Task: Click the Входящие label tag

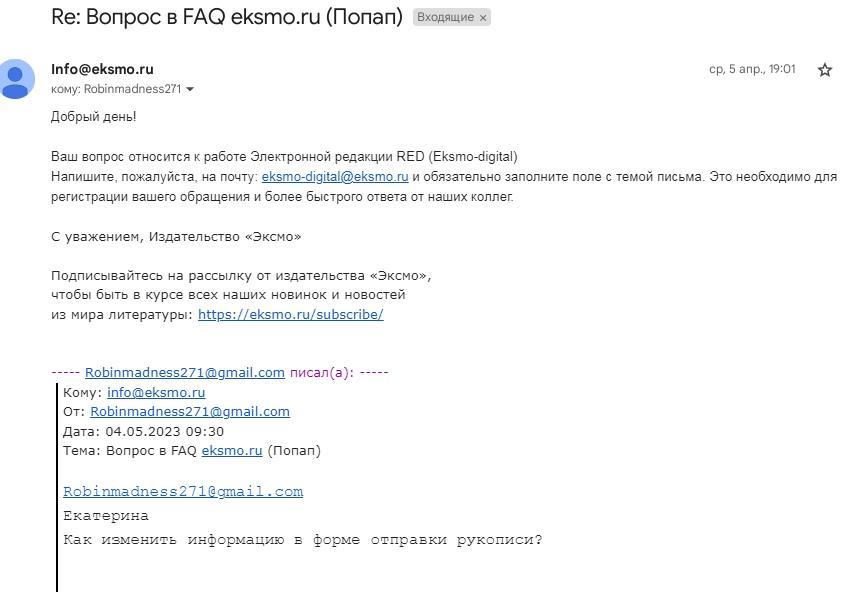Action: click(x=445, y=18)
